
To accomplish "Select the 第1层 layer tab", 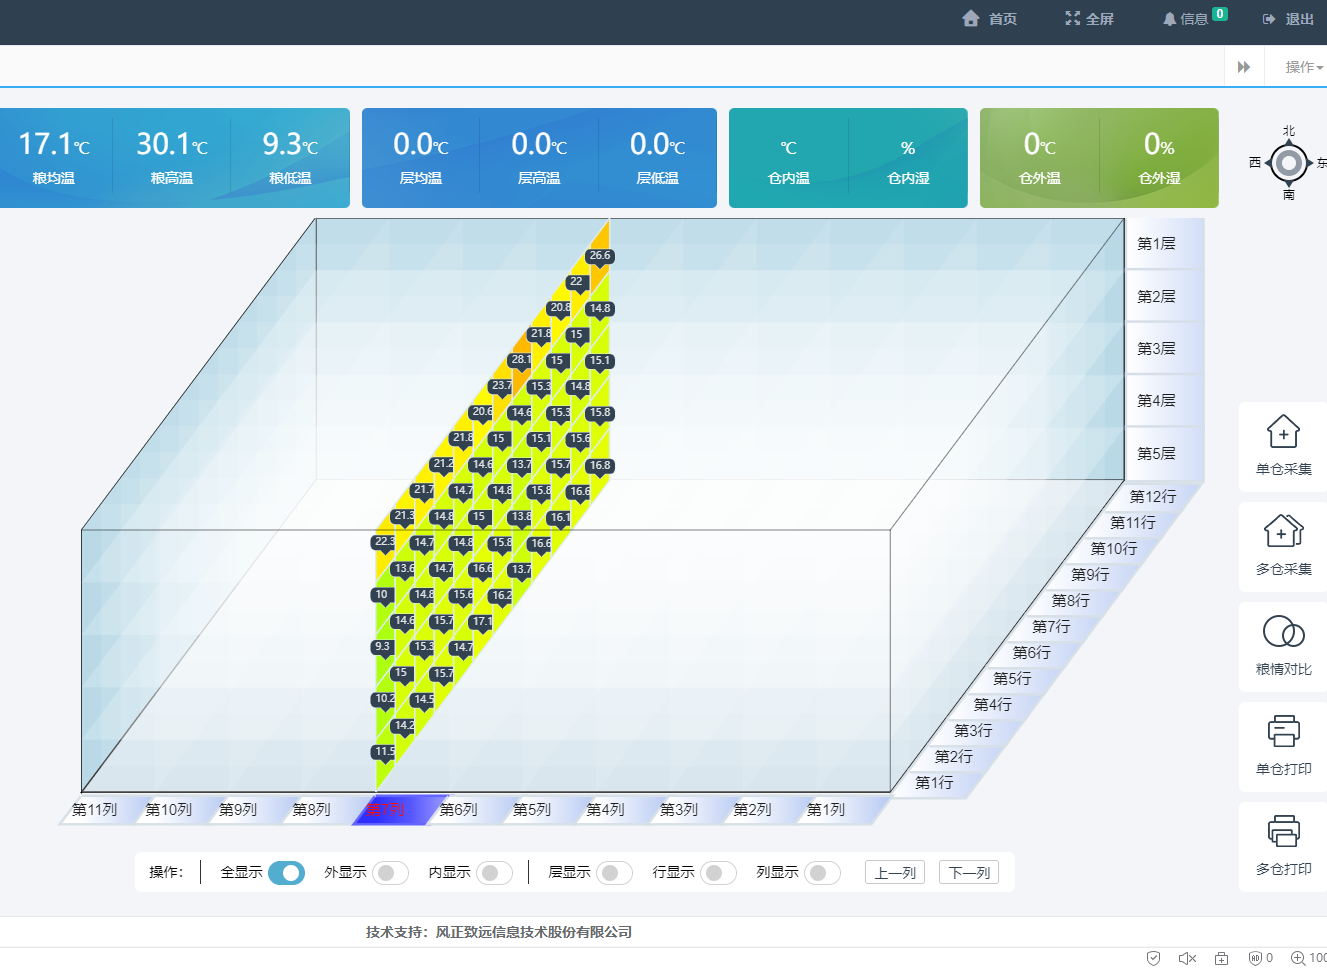I will pyautogui.click(x=1157, y=244).
